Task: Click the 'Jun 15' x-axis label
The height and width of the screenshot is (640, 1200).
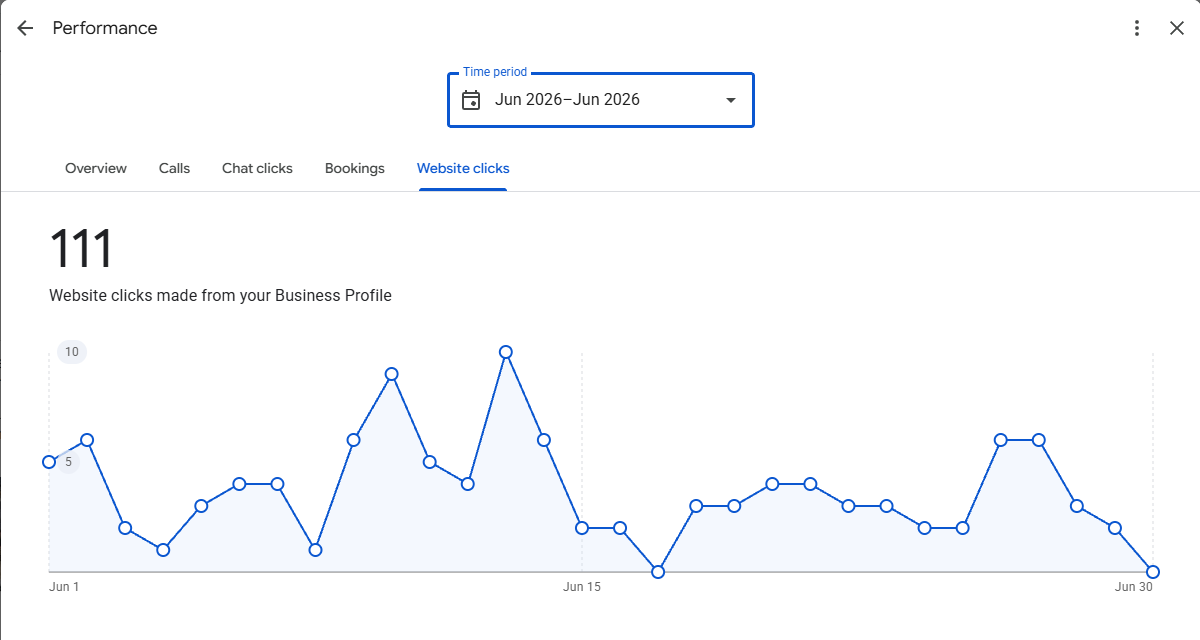Action: [x=582, y=587]
